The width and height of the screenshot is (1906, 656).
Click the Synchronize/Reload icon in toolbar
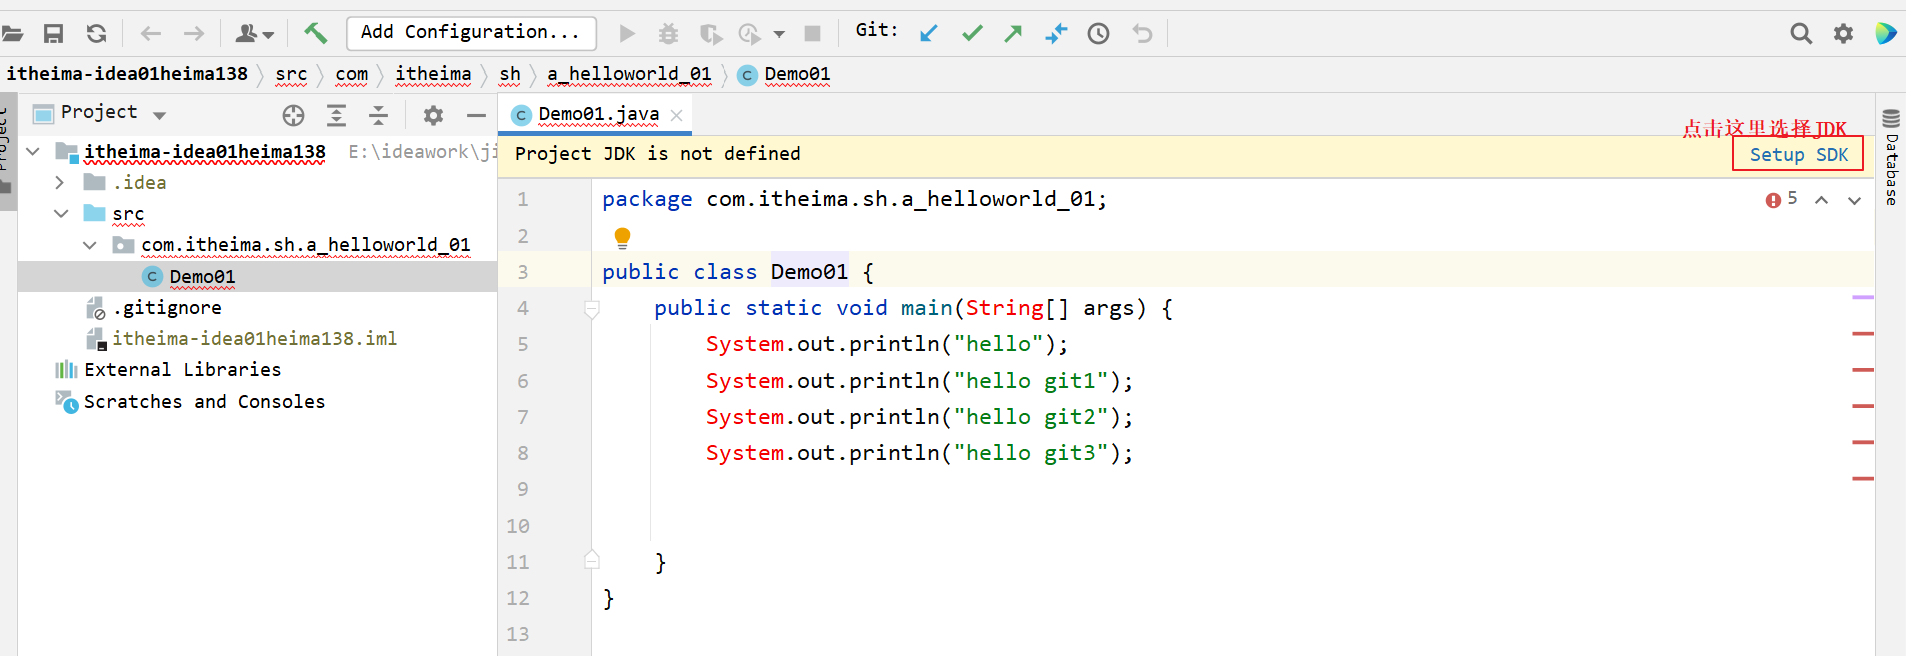point(96,33)
